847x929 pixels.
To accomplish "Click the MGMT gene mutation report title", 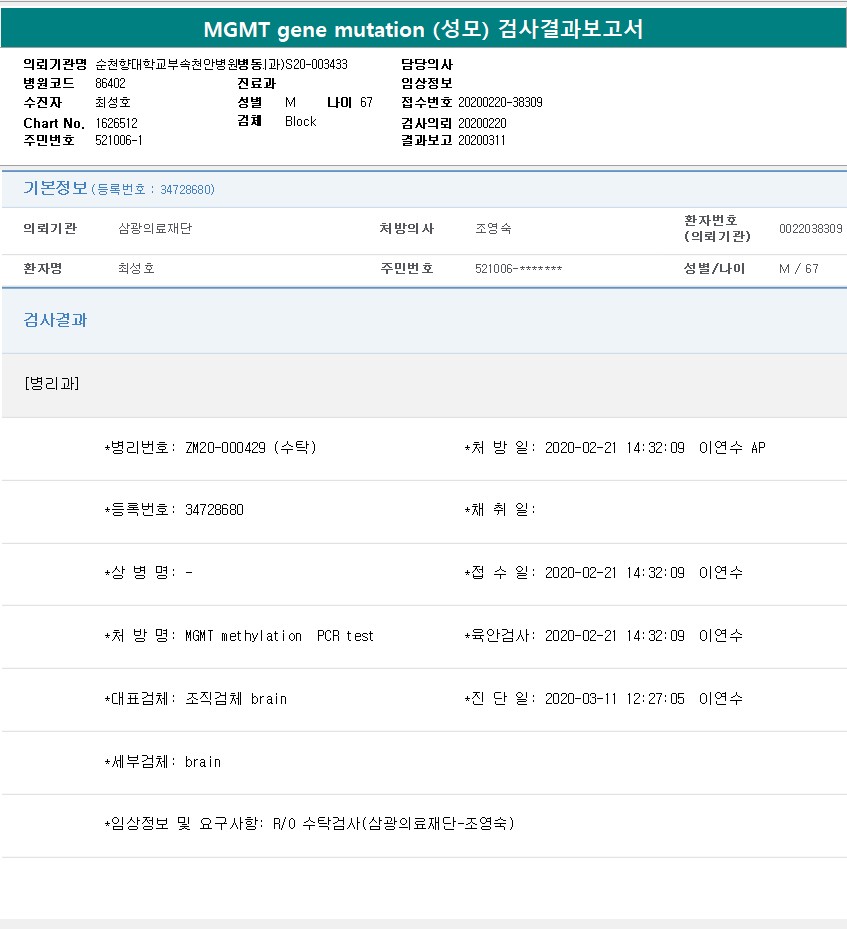I will click(x=423, y=29).
